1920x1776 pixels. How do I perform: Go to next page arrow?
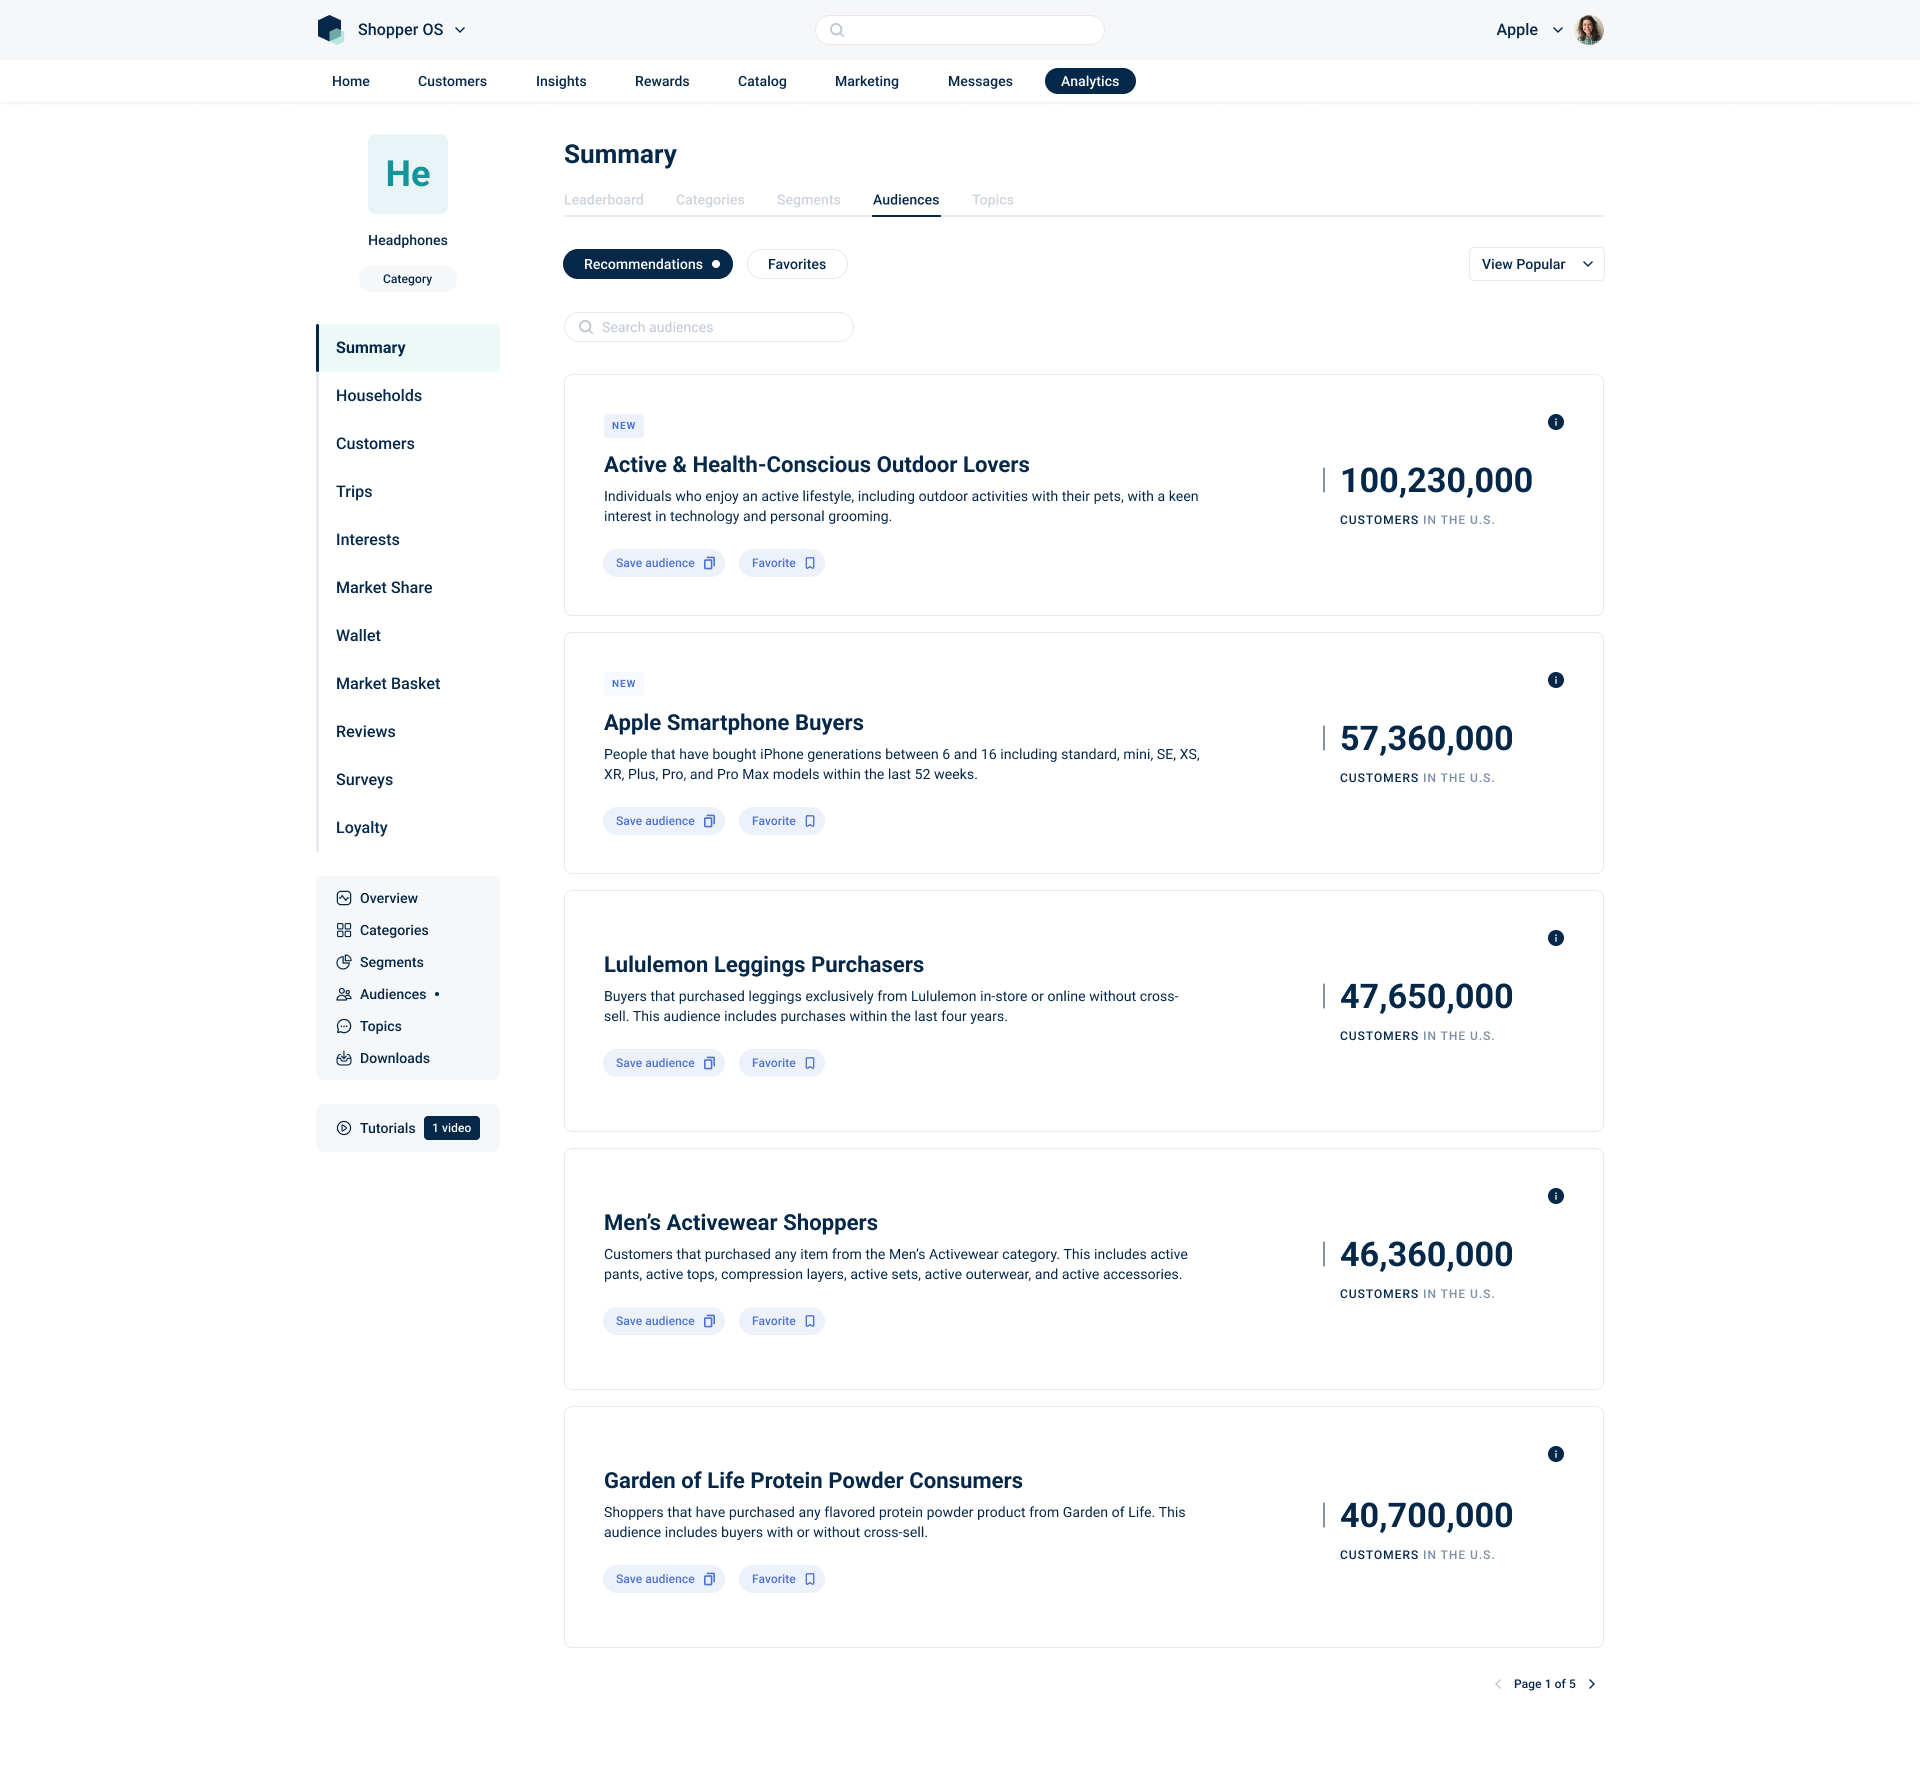(1592, 1684)
